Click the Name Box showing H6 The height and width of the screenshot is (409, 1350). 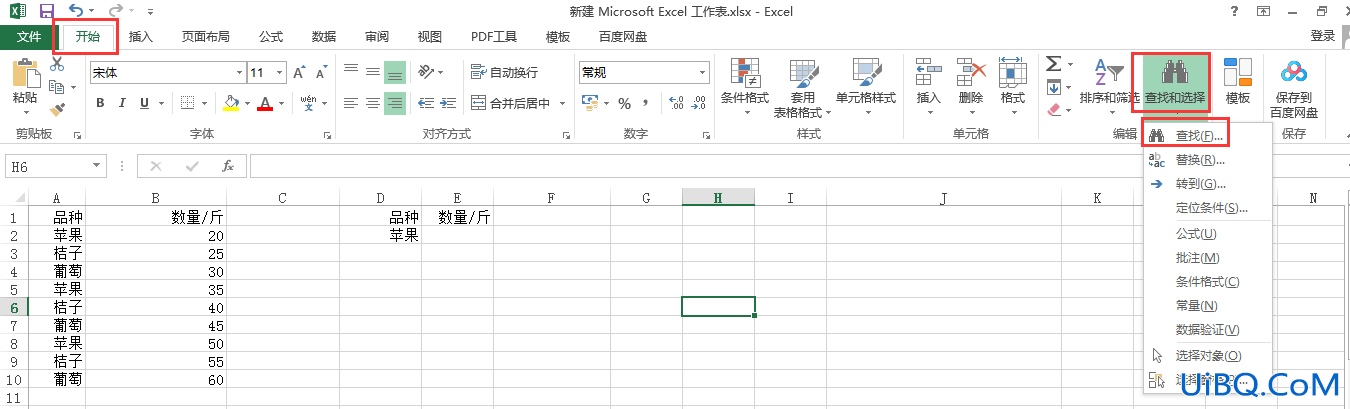click(56, 166)
